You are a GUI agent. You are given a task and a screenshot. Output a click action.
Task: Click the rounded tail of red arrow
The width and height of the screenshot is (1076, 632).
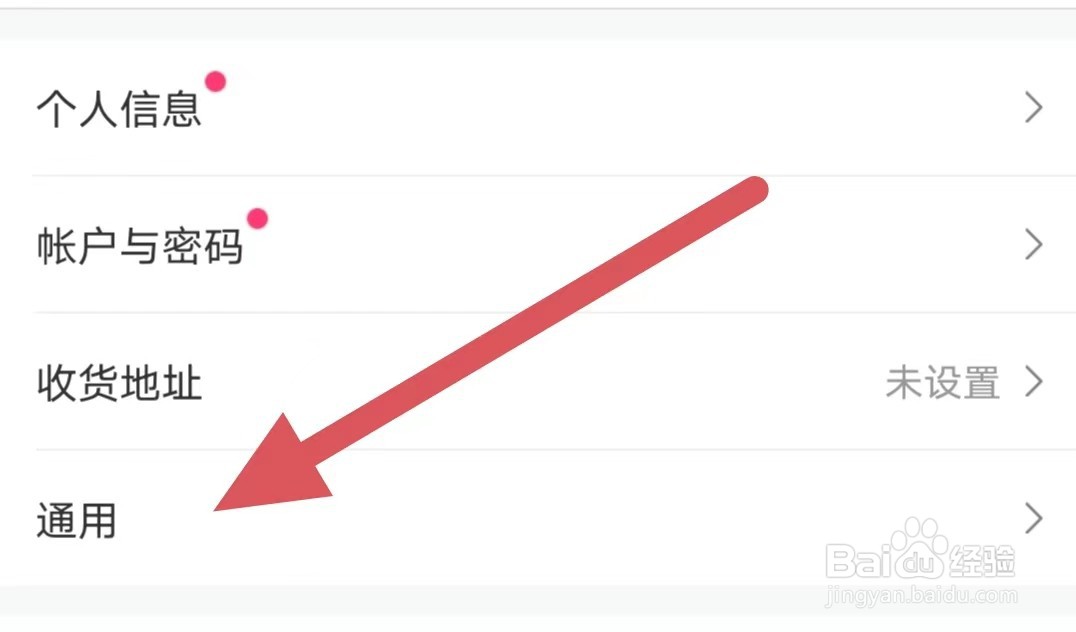[x=753, y=190]
